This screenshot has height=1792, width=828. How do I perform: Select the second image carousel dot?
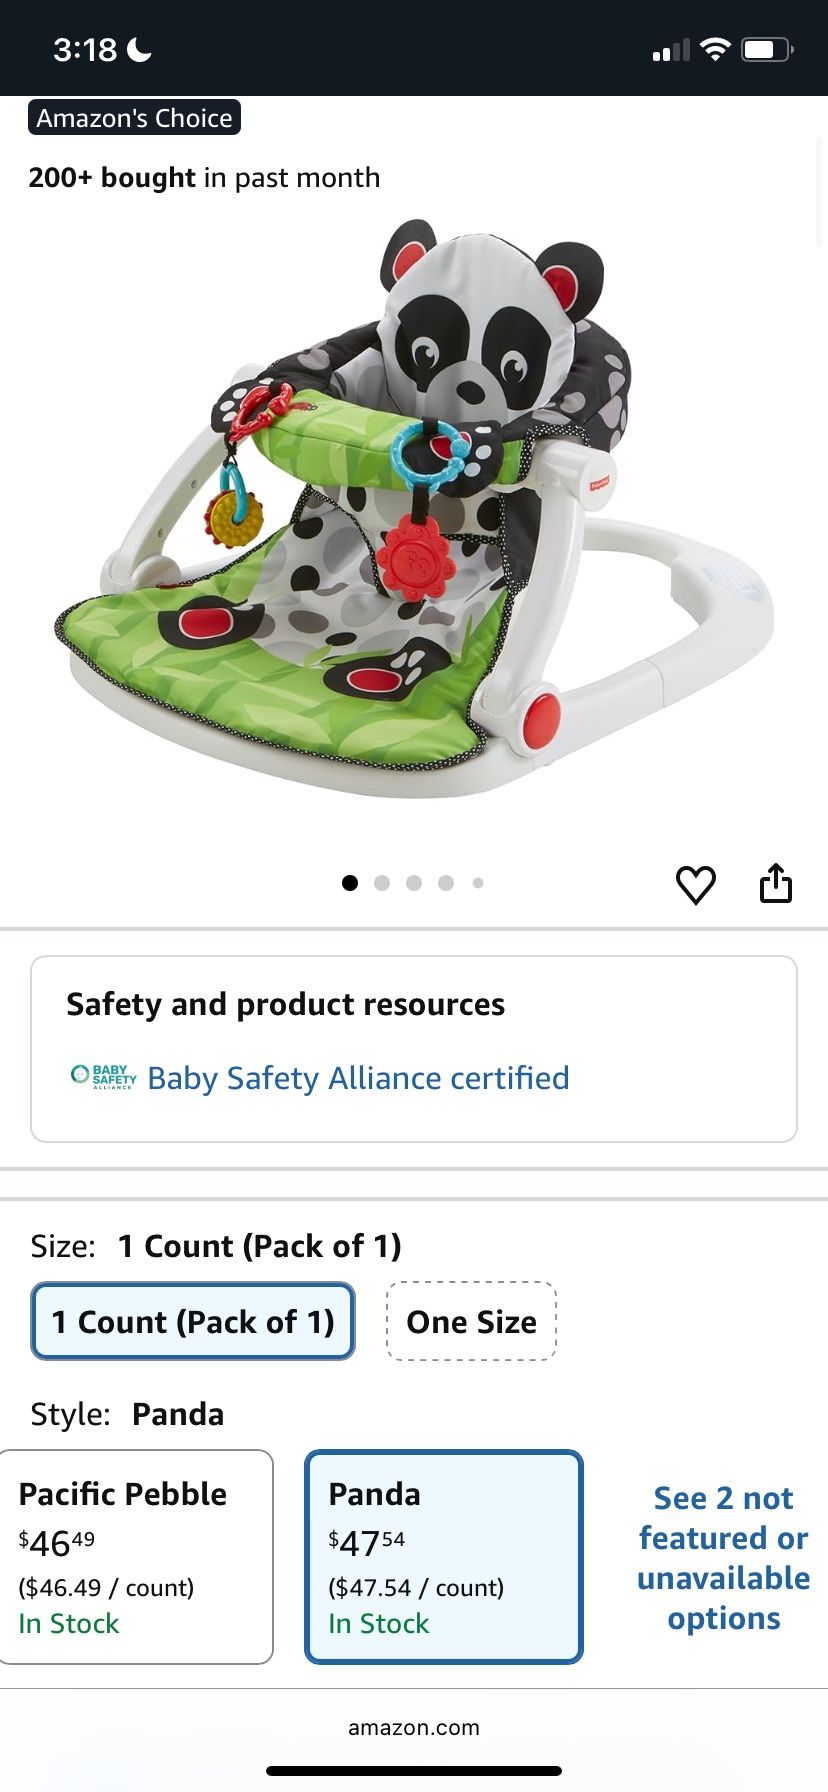point(382,883)
